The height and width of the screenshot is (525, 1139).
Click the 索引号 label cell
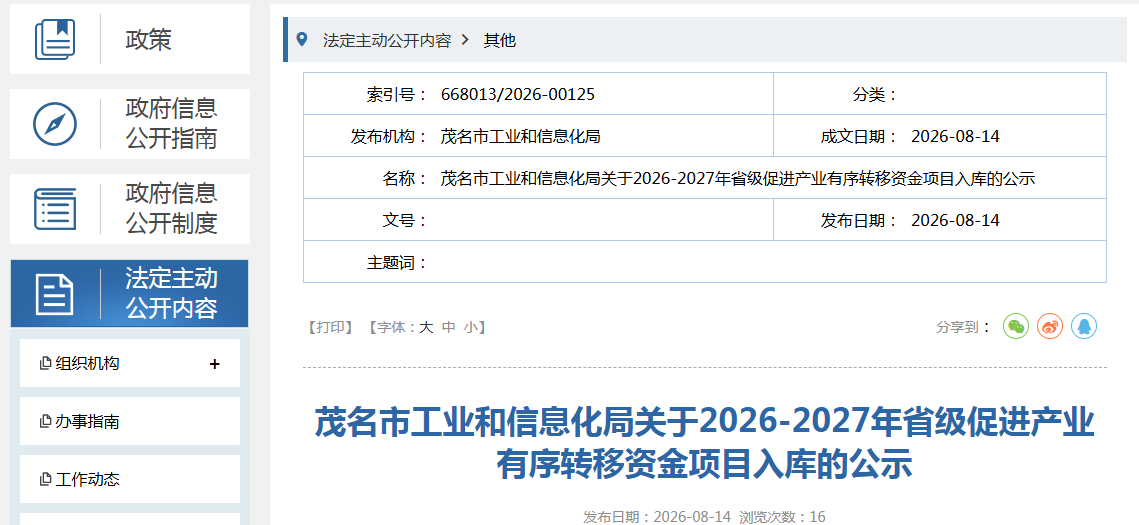[399, 94]
